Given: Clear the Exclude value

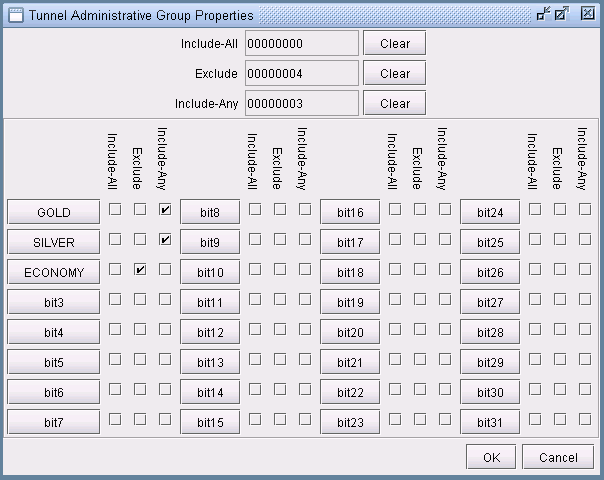Looking at the screenshot, I should tap(394, 73).
